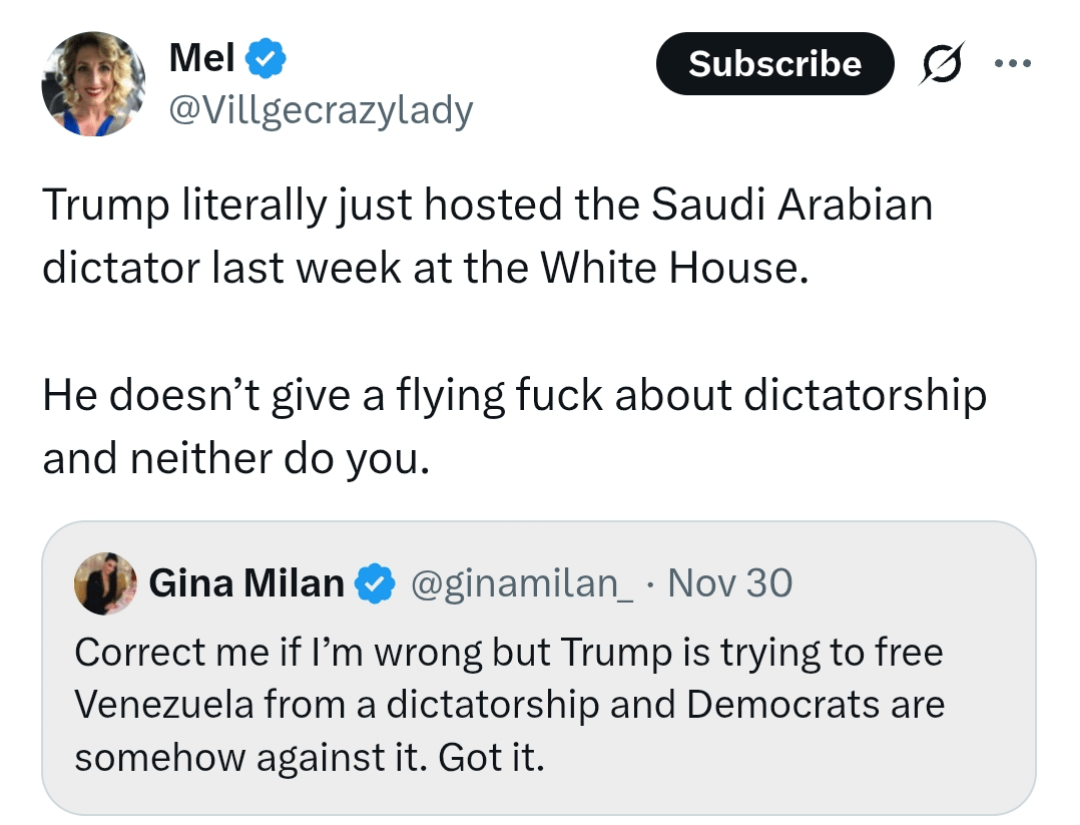The image size is (1080, 825).
Task: Click the quoted line starting "Venezuela from a dictatorship"
Action: pyautogui.click(x=510, y=705)
